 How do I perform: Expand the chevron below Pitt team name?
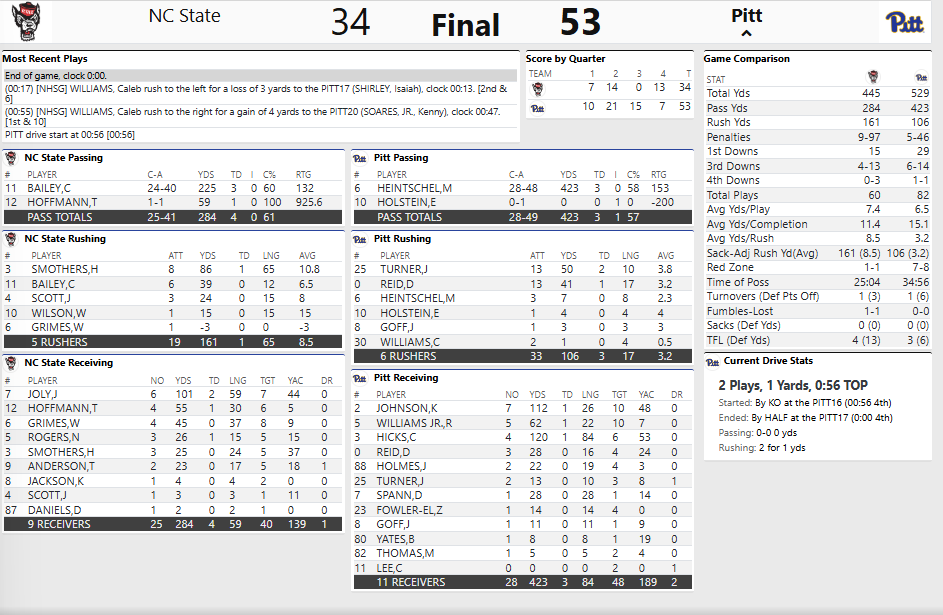[x=746, y=34]
